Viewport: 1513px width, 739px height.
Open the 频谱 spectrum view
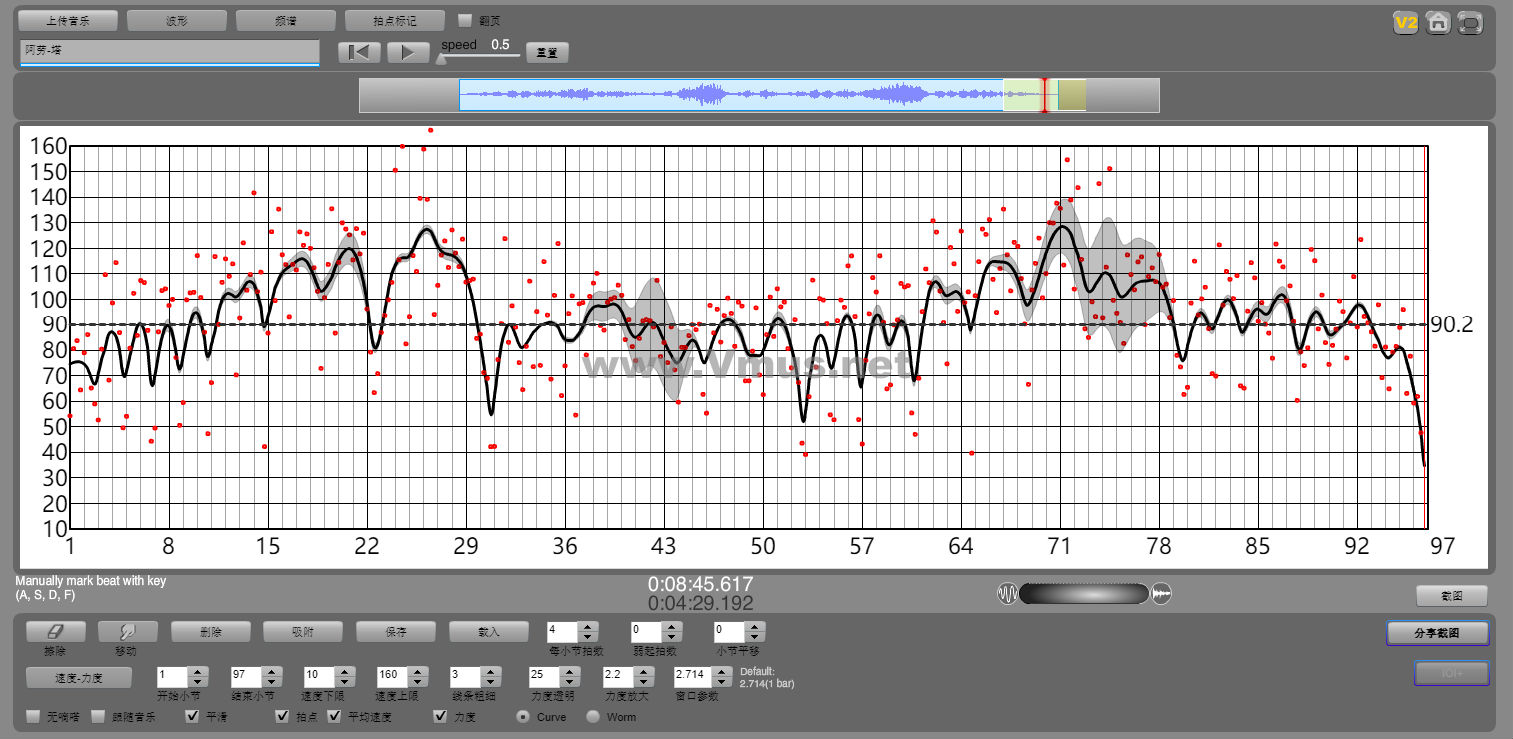[x=286, y=21]
